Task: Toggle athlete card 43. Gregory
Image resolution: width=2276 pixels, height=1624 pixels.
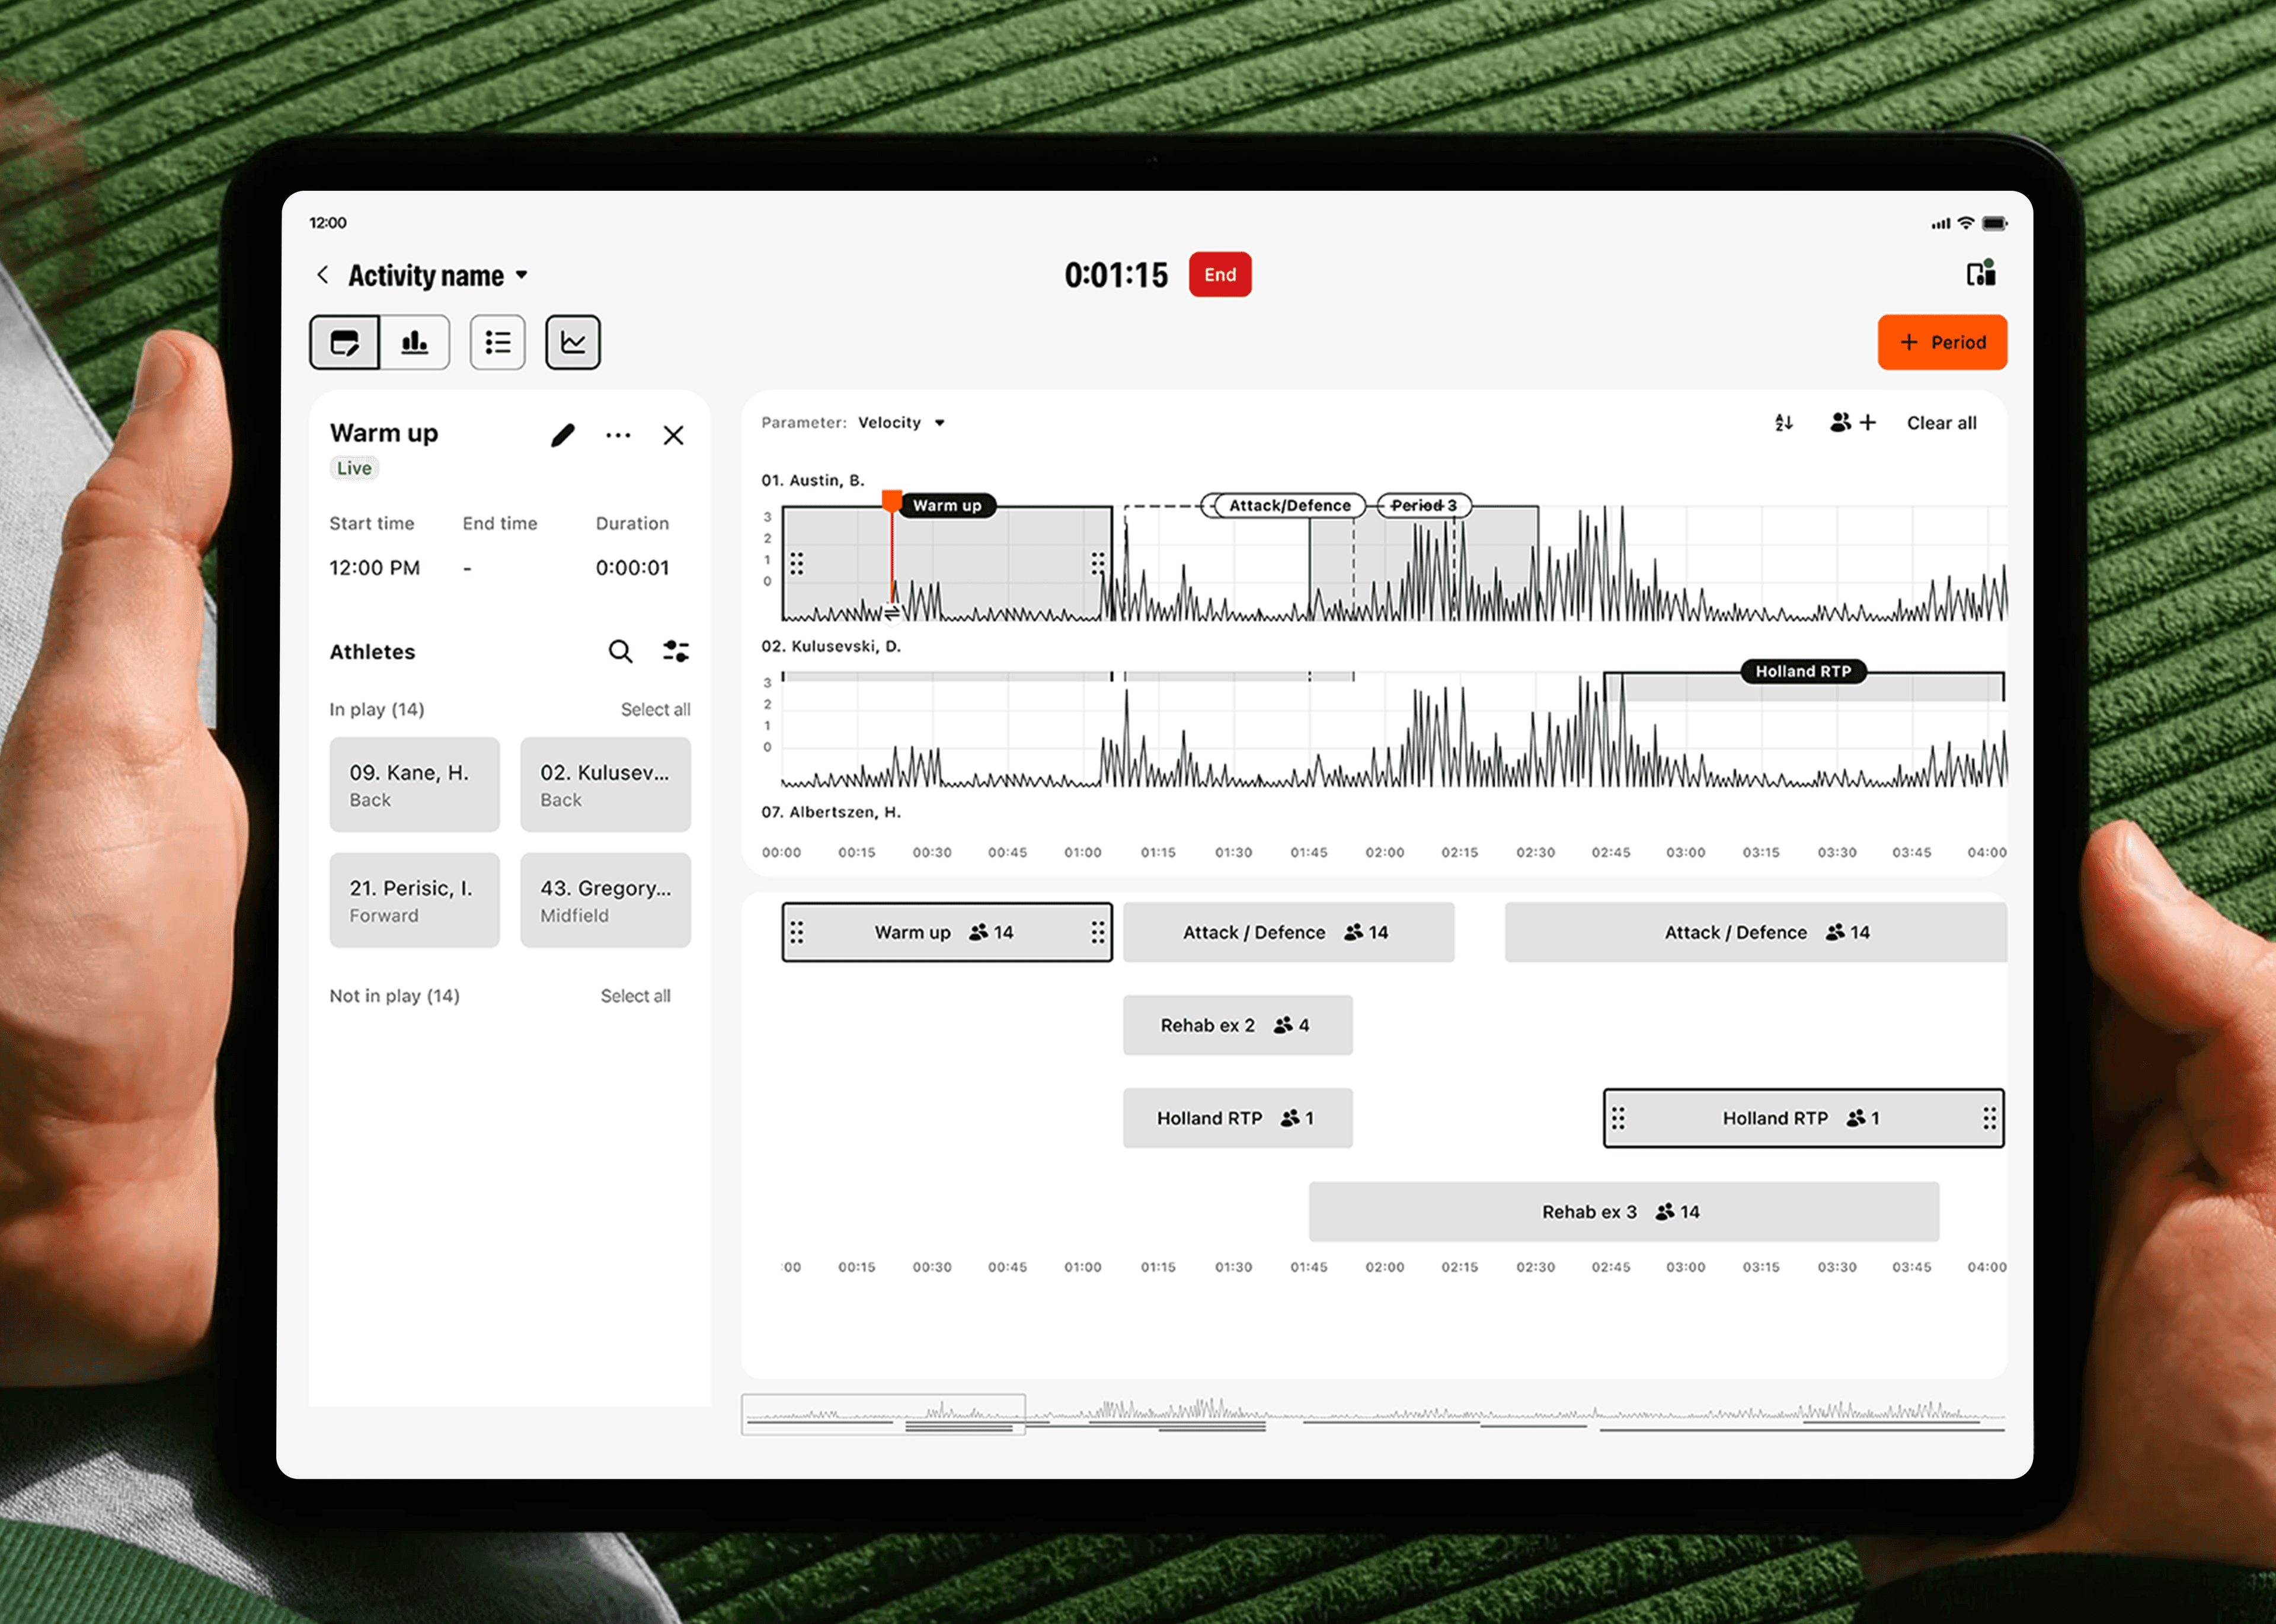Action: pyautogui.click(x=606, y=900)
